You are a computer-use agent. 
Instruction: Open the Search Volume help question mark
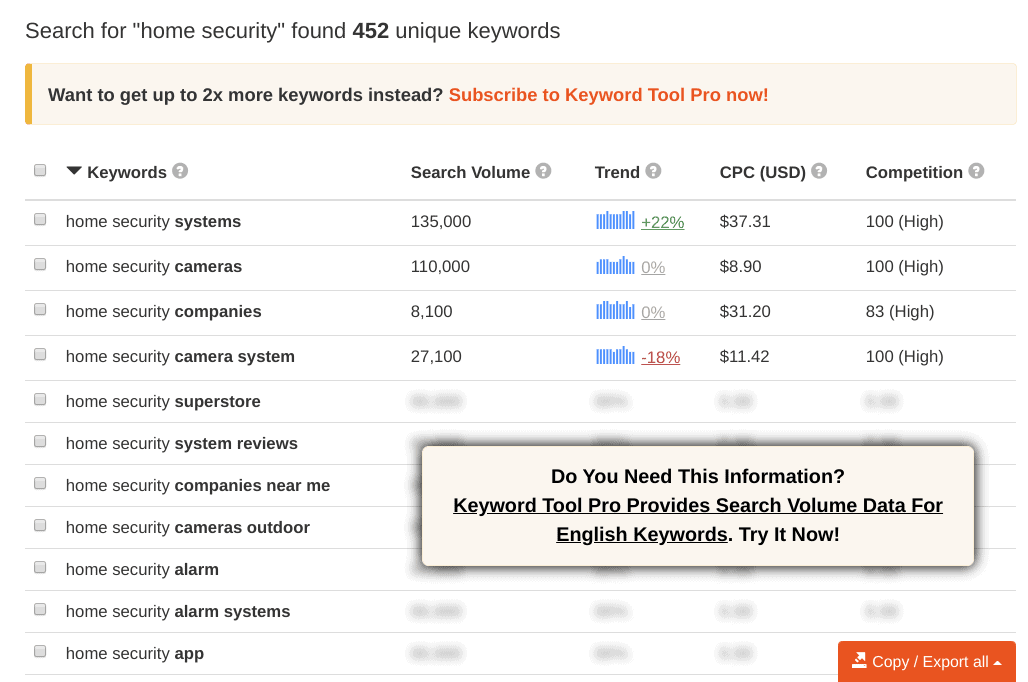[x=544, y=171]
